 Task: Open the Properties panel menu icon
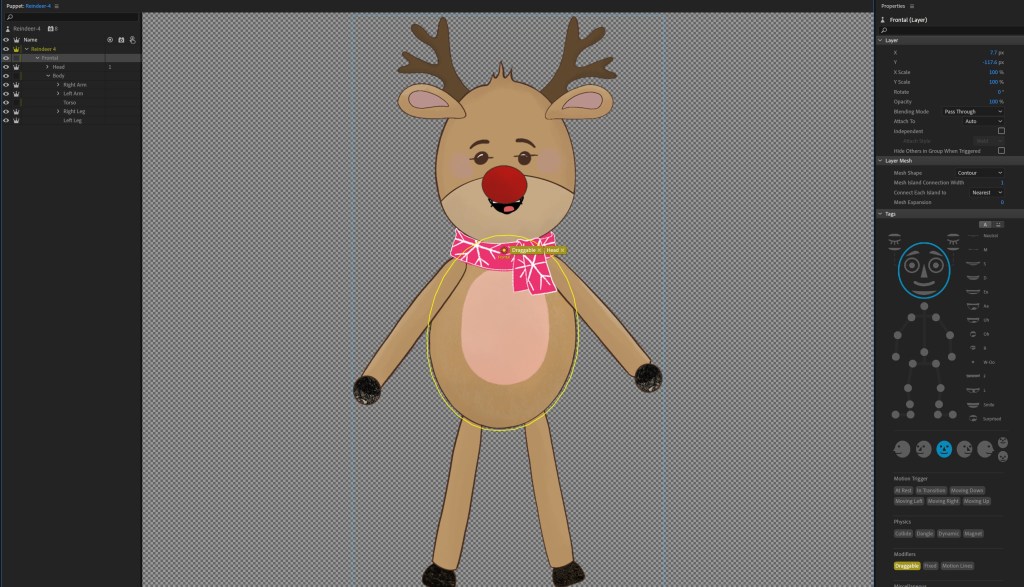[x=912, y=5]
